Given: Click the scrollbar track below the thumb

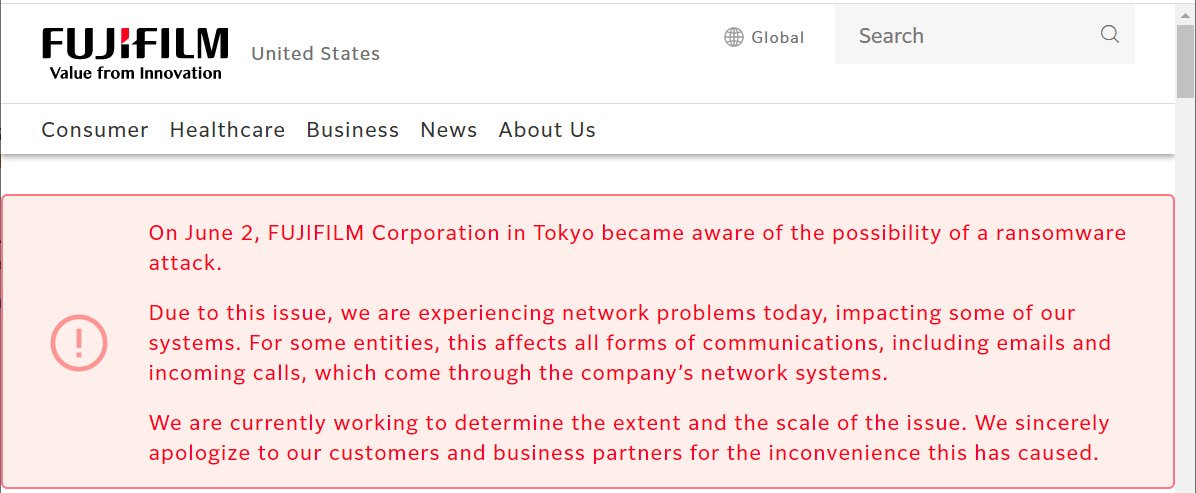Looking at the screenshot, I should 1185,300.
